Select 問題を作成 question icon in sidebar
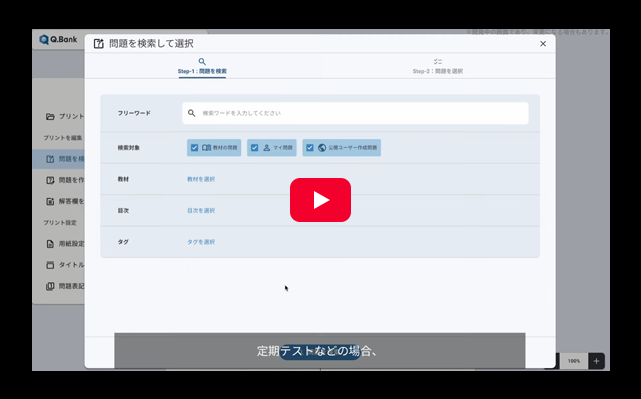This screenshot has height=399, width=641. coord(50,180)
